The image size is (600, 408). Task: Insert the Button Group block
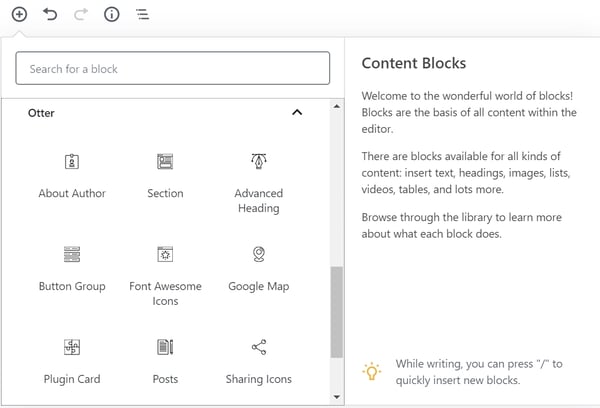pyautogui.click(x=72, y=268)
